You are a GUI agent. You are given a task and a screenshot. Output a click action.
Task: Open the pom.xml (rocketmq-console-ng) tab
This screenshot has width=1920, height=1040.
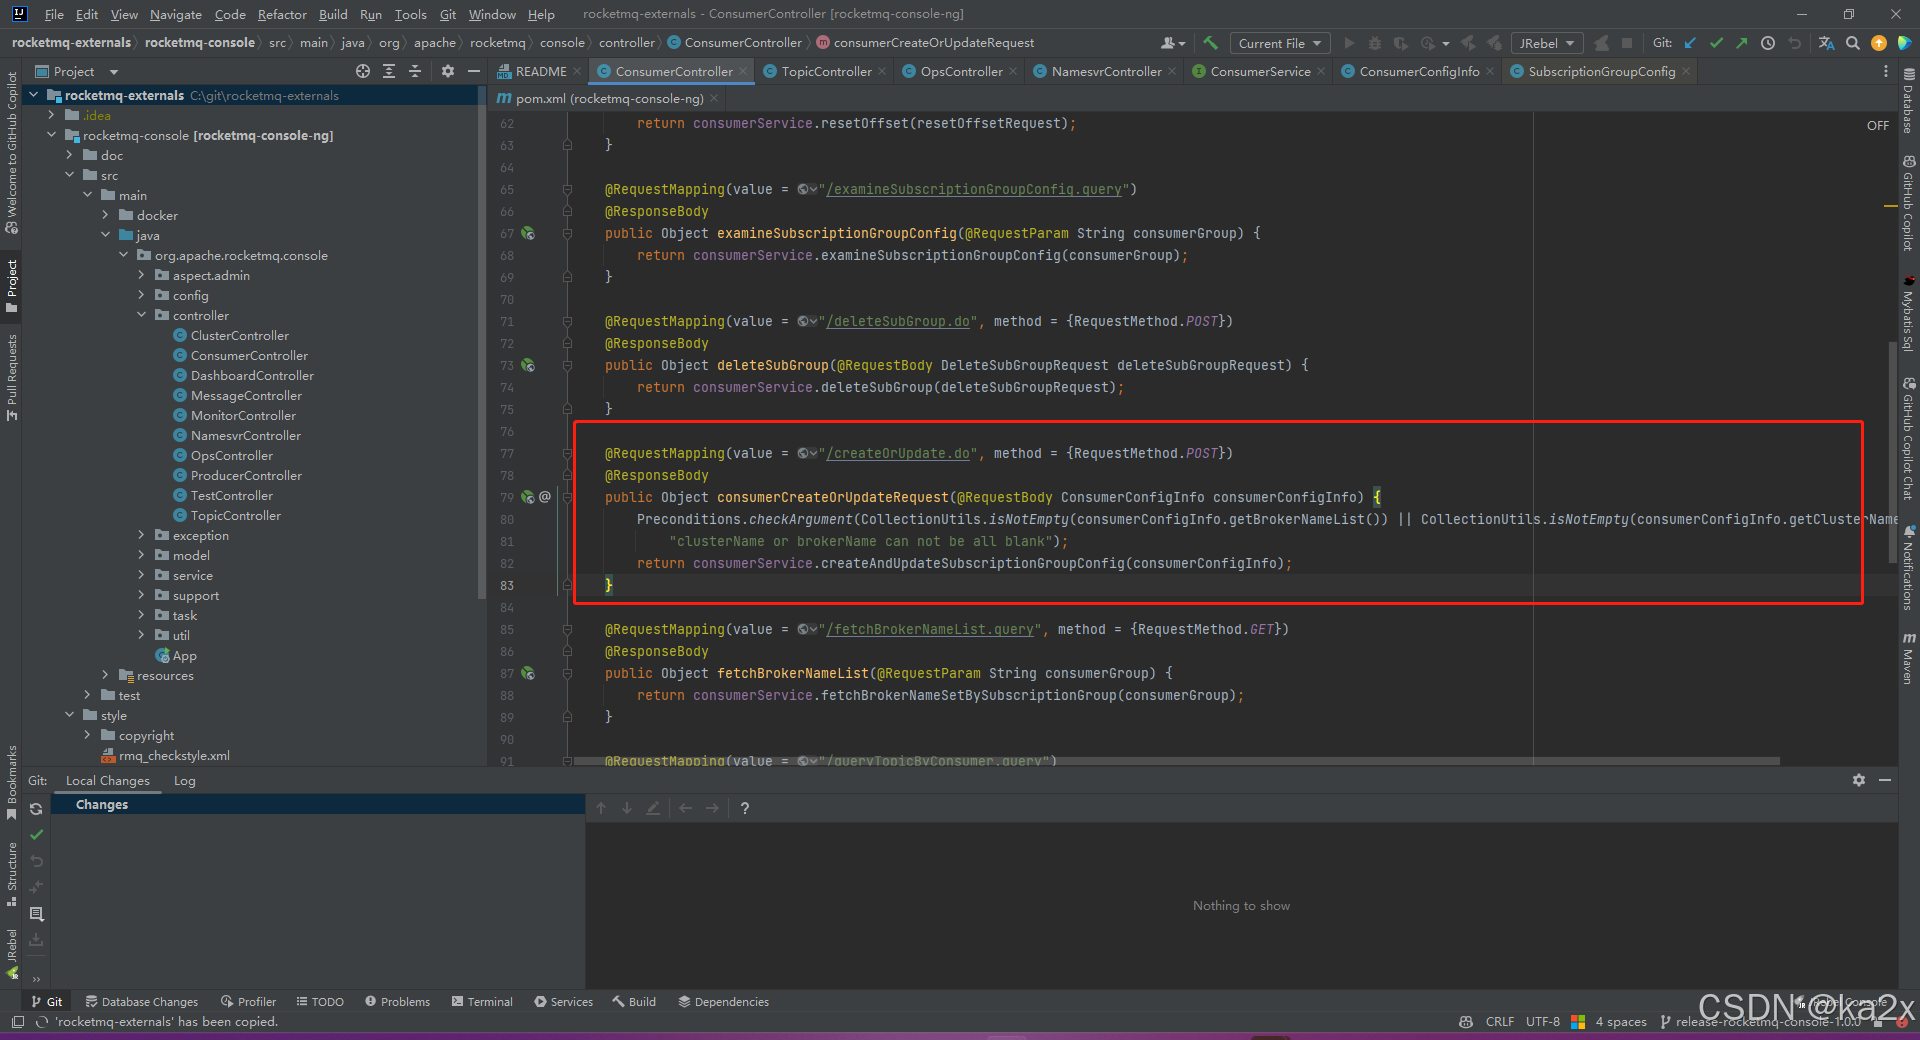609,98
